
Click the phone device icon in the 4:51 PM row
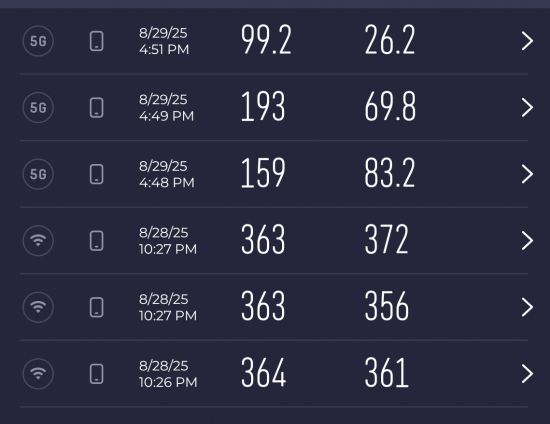[96, 41]
